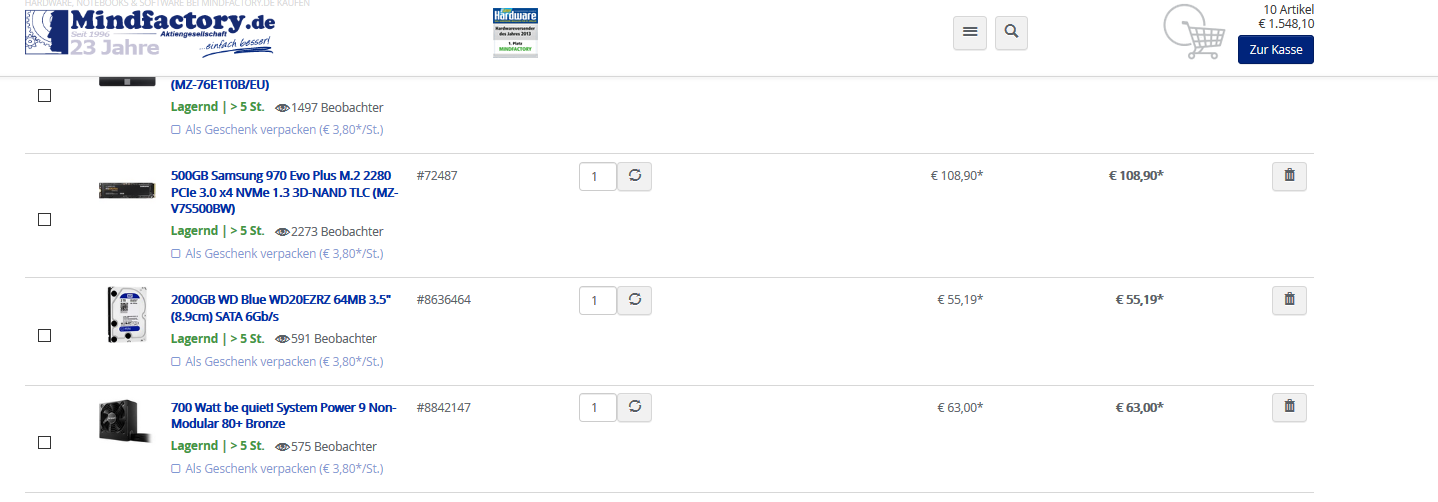Delete the Samsung 970 Evo Plus item
The width and height of the screenshot is (1438, 502).
(1289, 176)
